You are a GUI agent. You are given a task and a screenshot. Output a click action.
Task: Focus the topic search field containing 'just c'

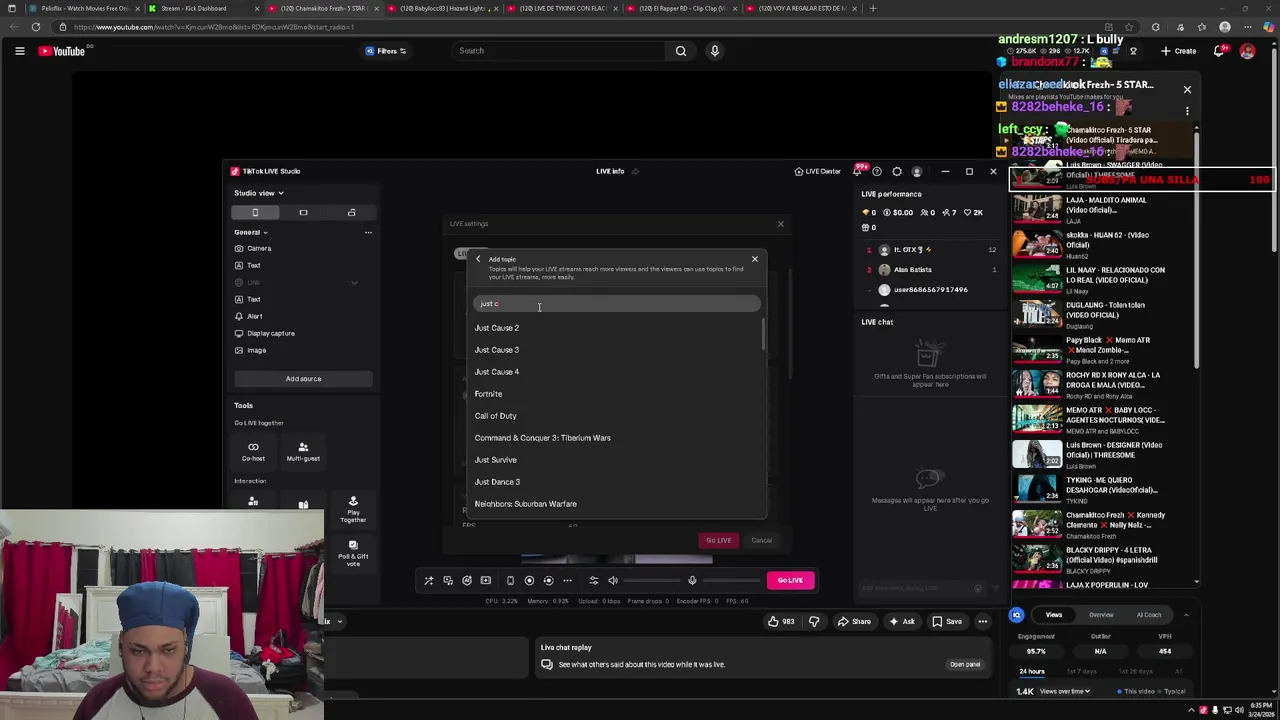(x=617, y=304)
